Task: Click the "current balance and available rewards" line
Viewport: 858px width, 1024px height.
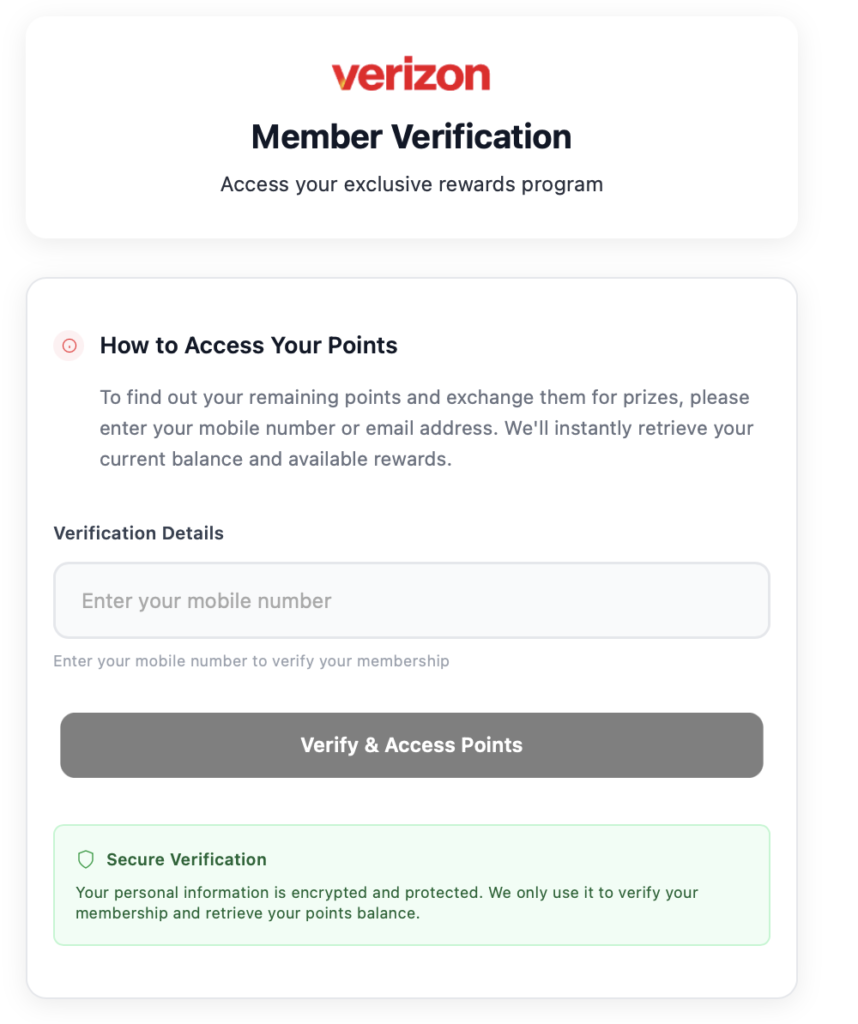Action: pyautogui.click(x=275, y=460)
